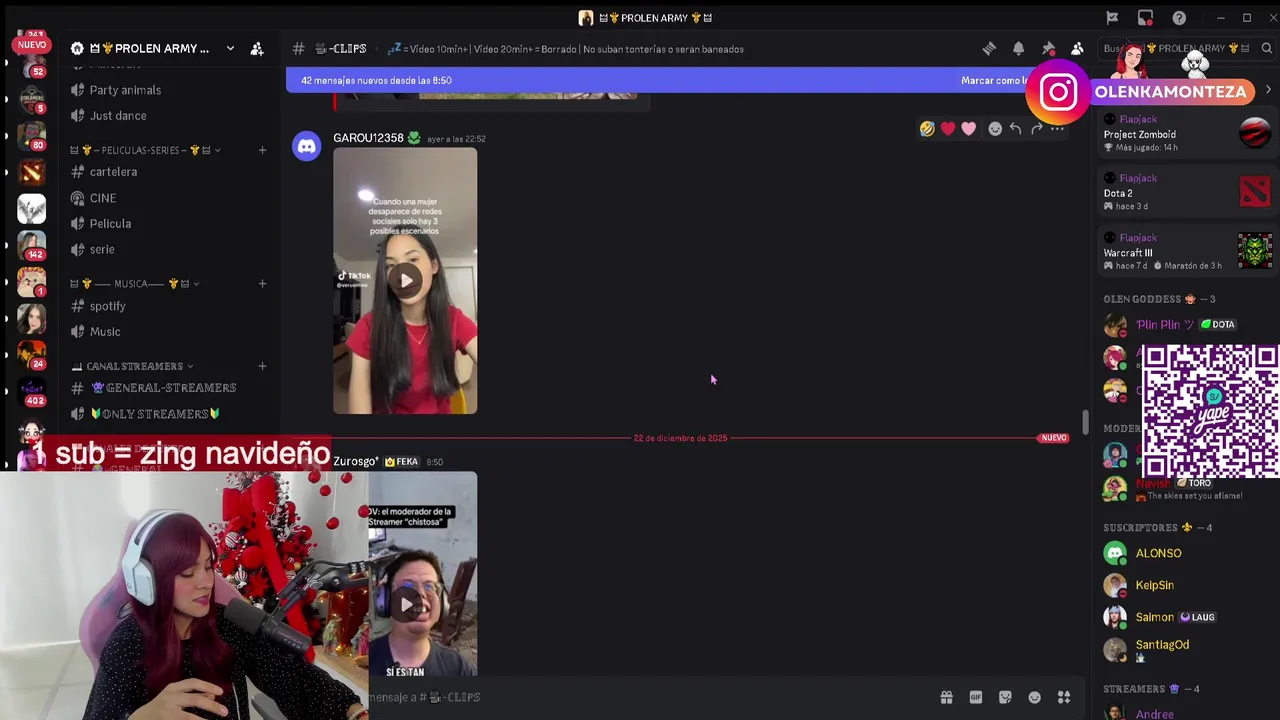Viewport: 1280px width, 720px height.
Task: Open GENERAL-STREAMERS channel
Action: pyautogui.click(x=165, y=388)
